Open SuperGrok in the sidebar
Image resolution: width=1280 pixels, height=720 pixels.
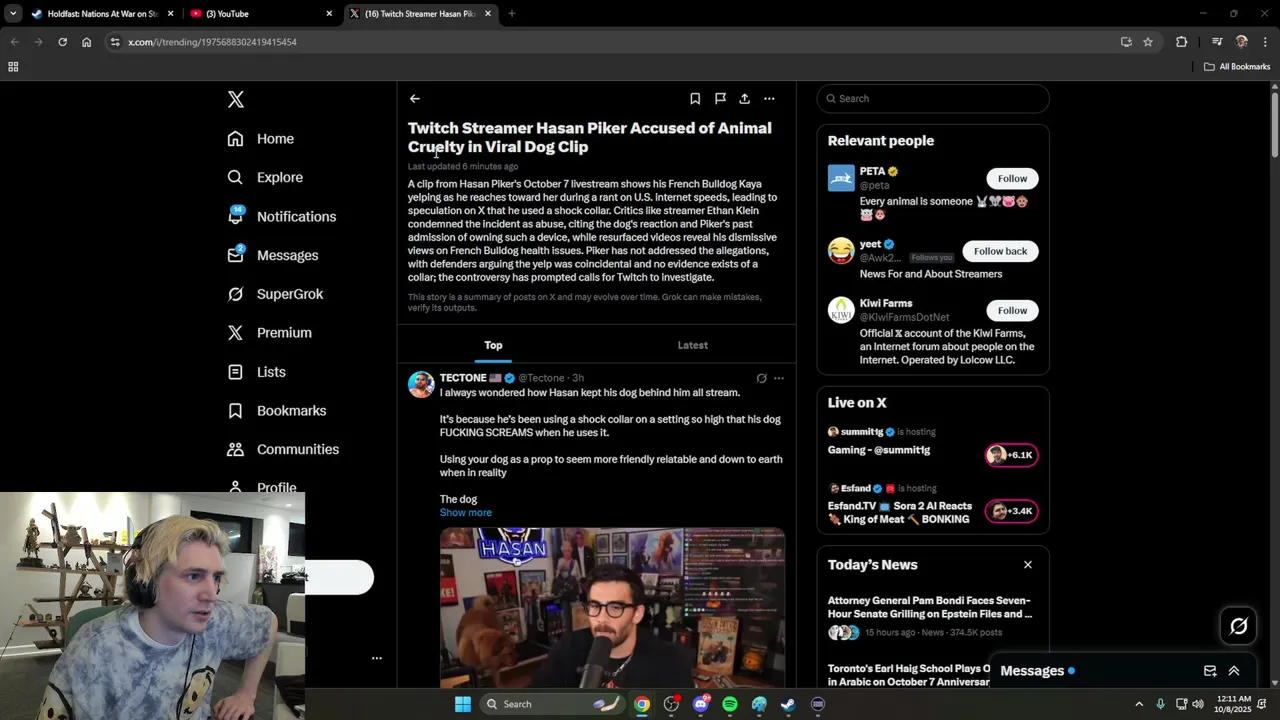coord(275,294)
